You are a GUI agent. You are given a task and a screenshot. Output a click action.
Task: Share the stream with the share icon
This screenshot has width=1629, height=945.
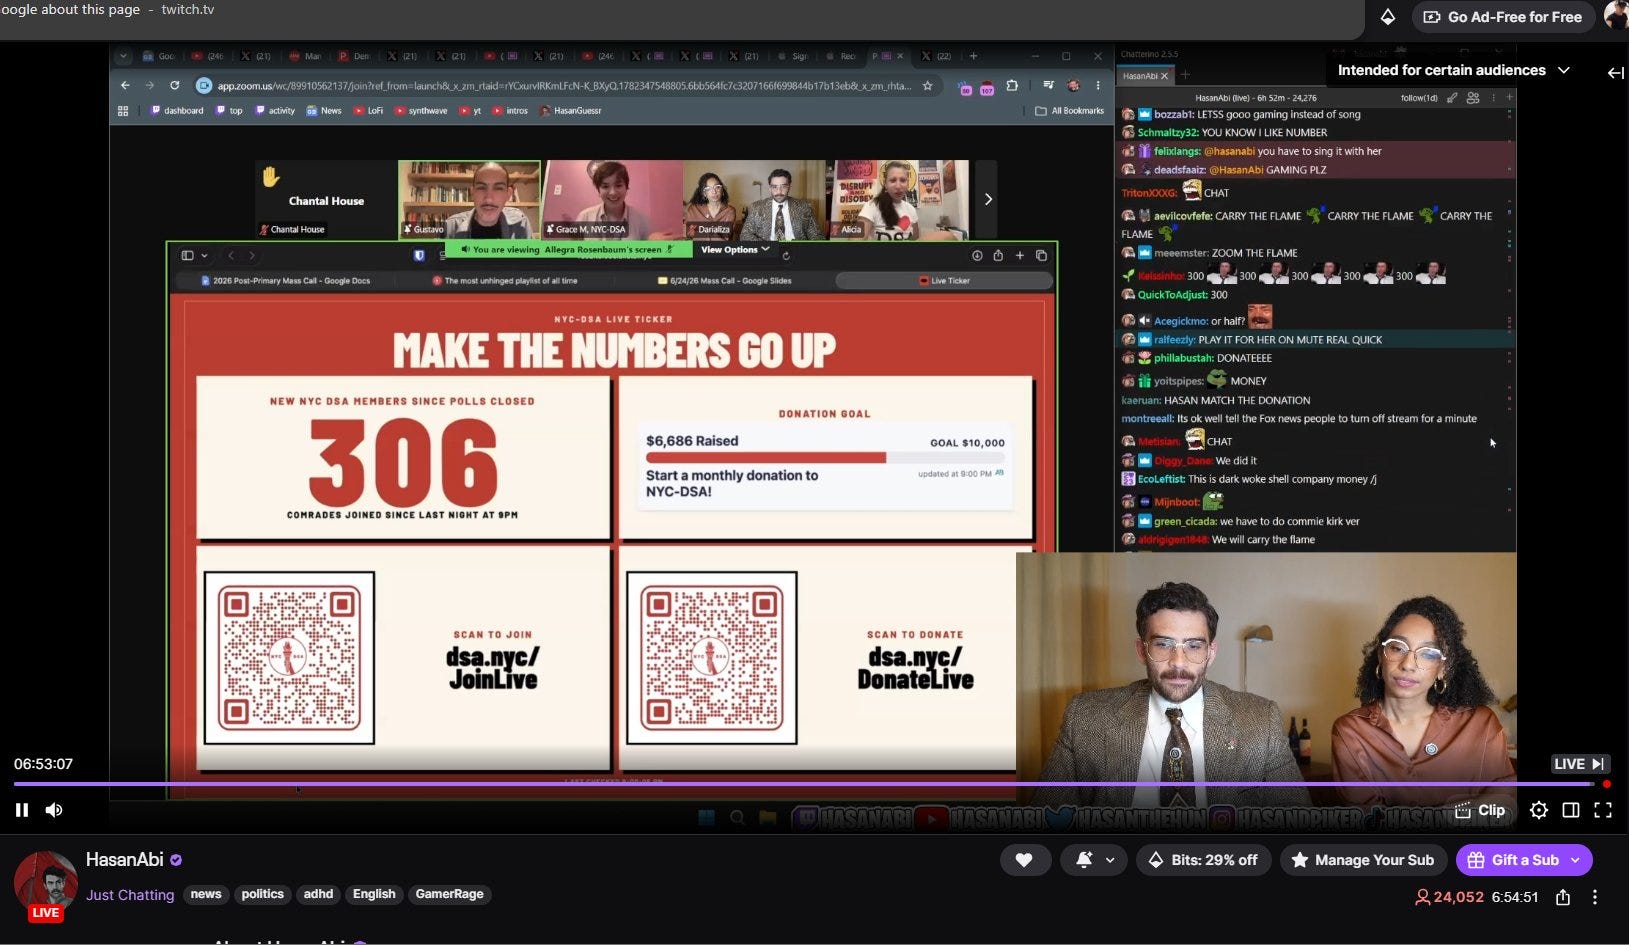pyautogui.click(x=1563, y=897)
